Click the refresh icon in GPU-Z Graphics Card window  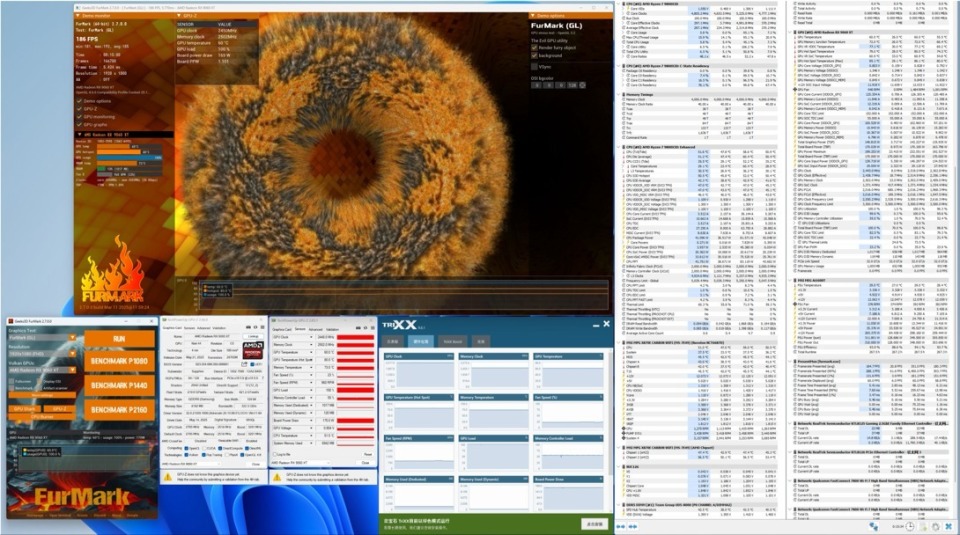pyautogui.click(x=255, y=327)
